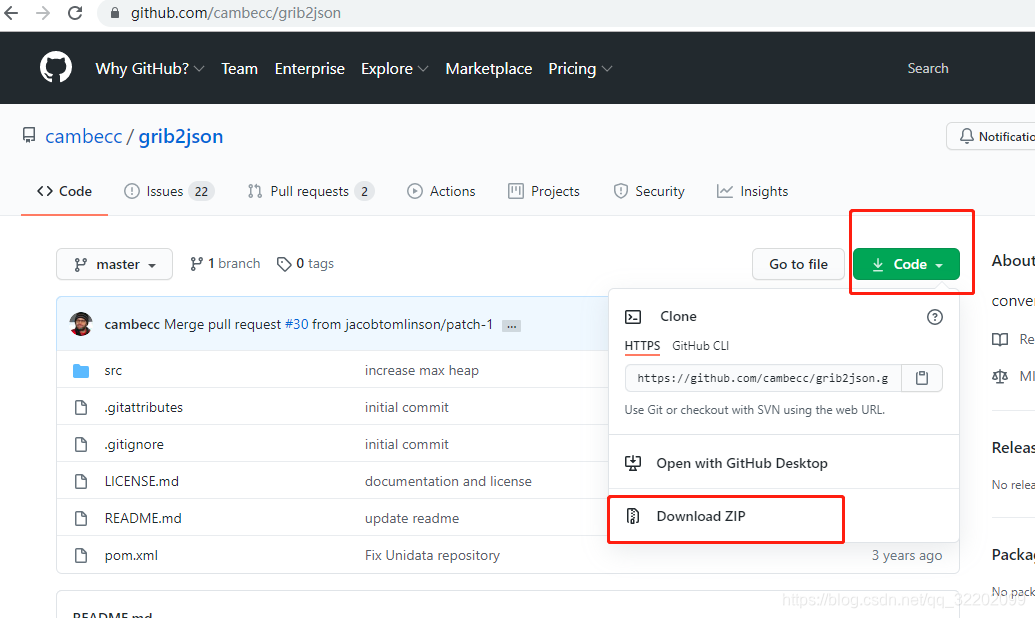Click the 0 tags link
This screenshot has width=1035, height=618.
click(306, 264)
